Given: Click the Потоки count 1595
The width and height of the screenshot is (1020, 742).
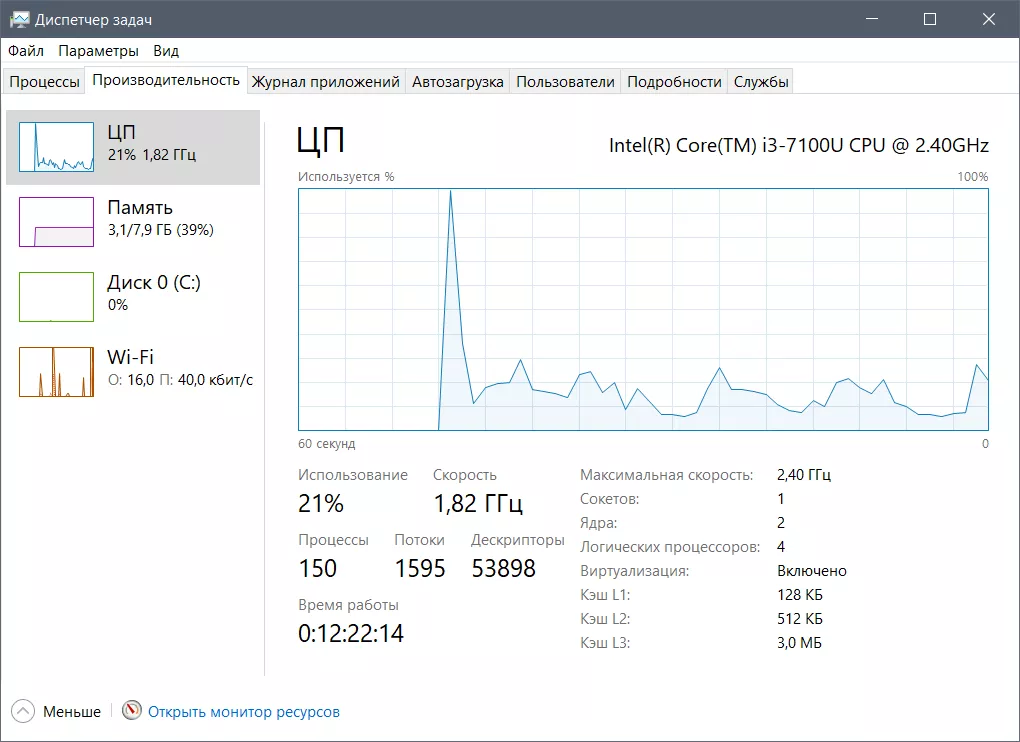Looking at the screenshot, I should point(420,568).
